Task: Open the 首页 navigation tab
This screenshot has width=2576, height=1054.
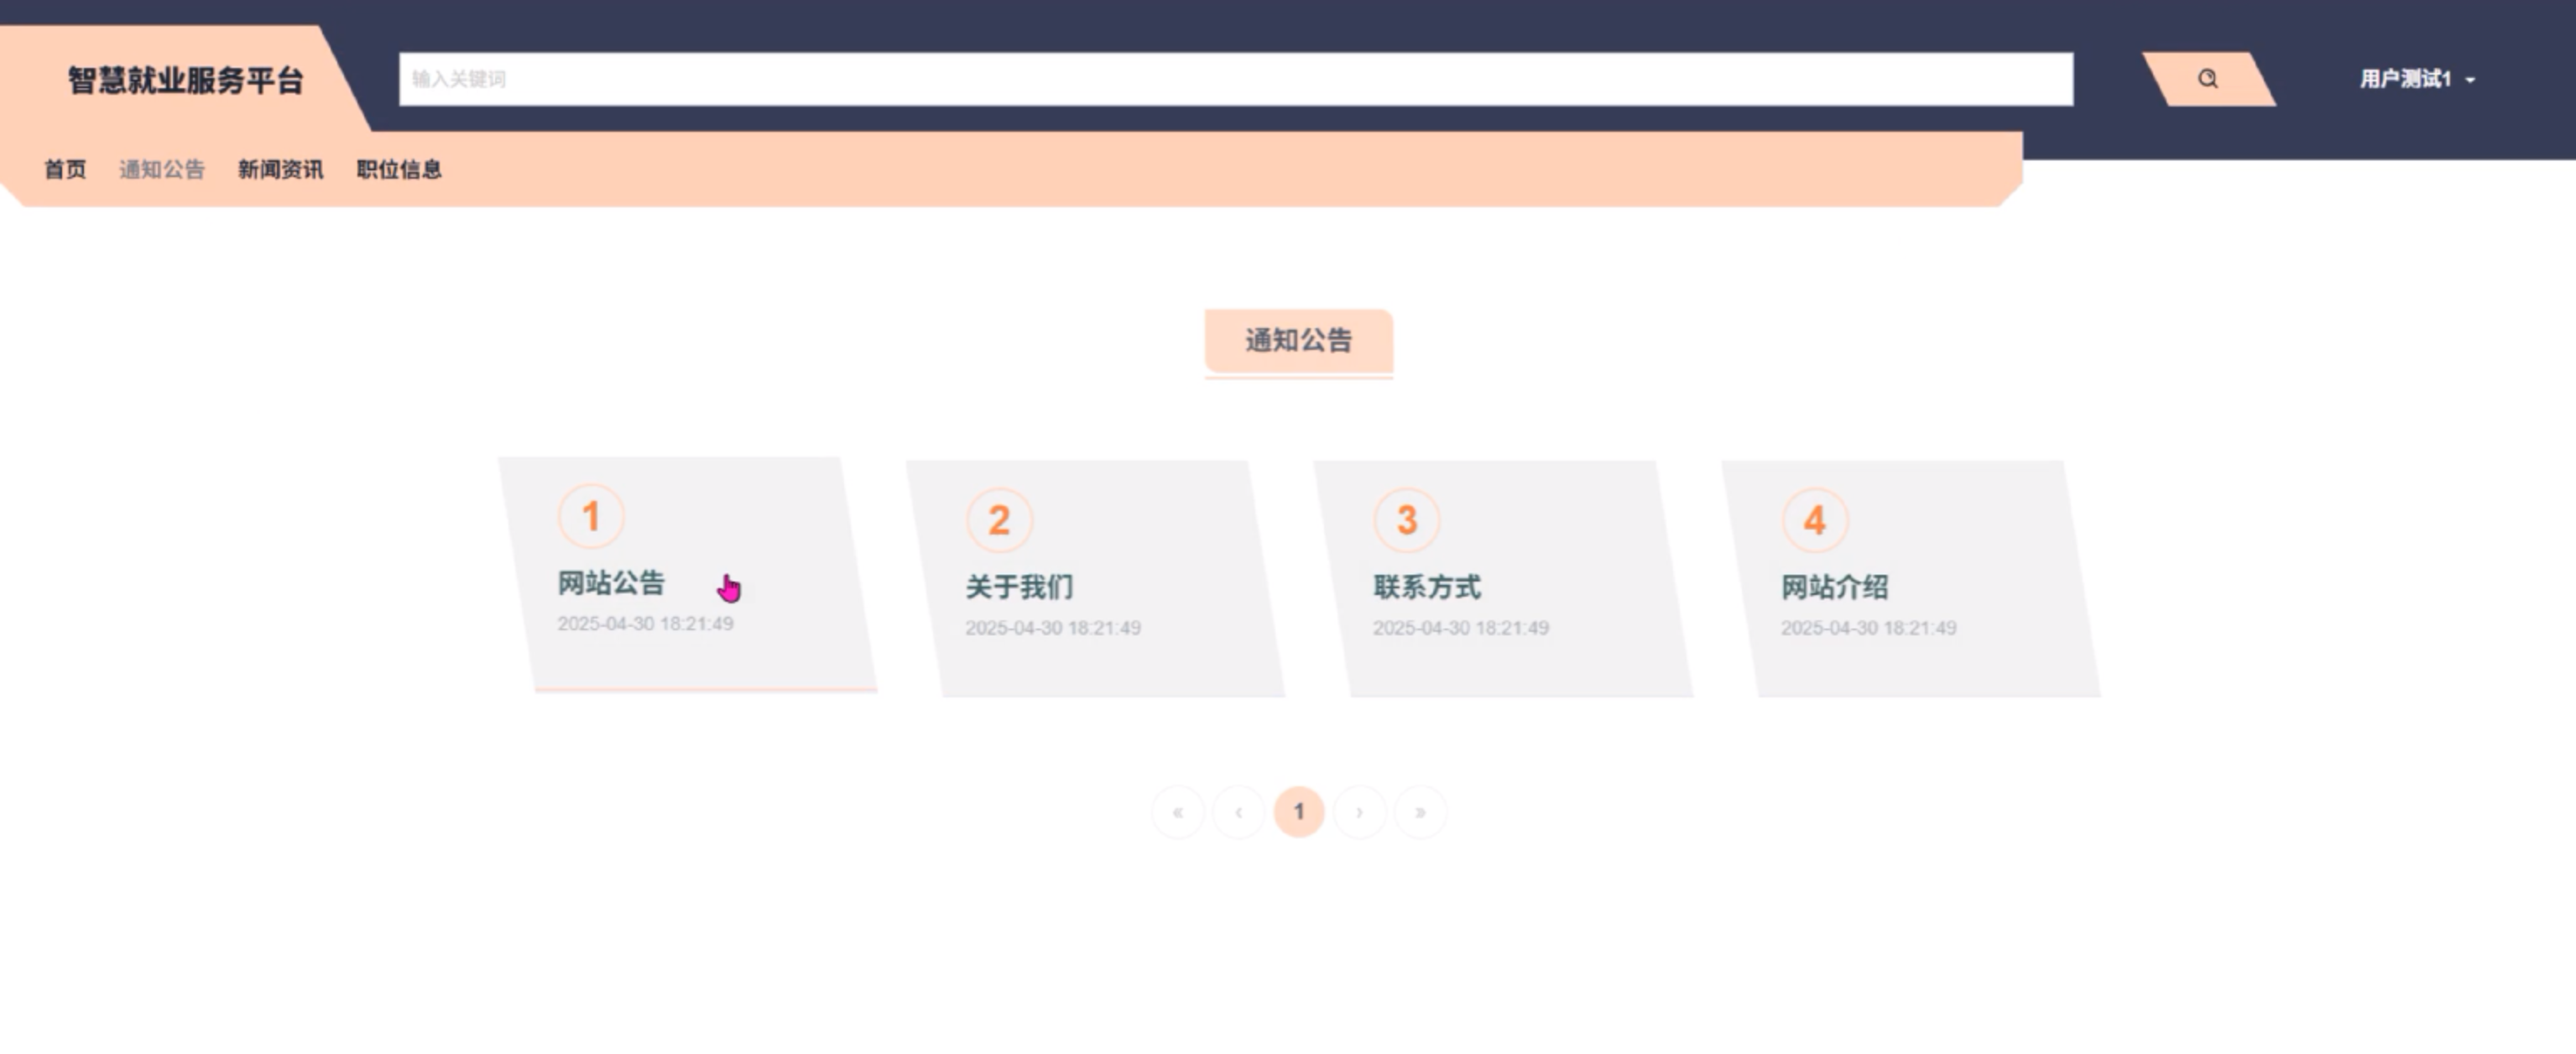Action: coord(65,169)
